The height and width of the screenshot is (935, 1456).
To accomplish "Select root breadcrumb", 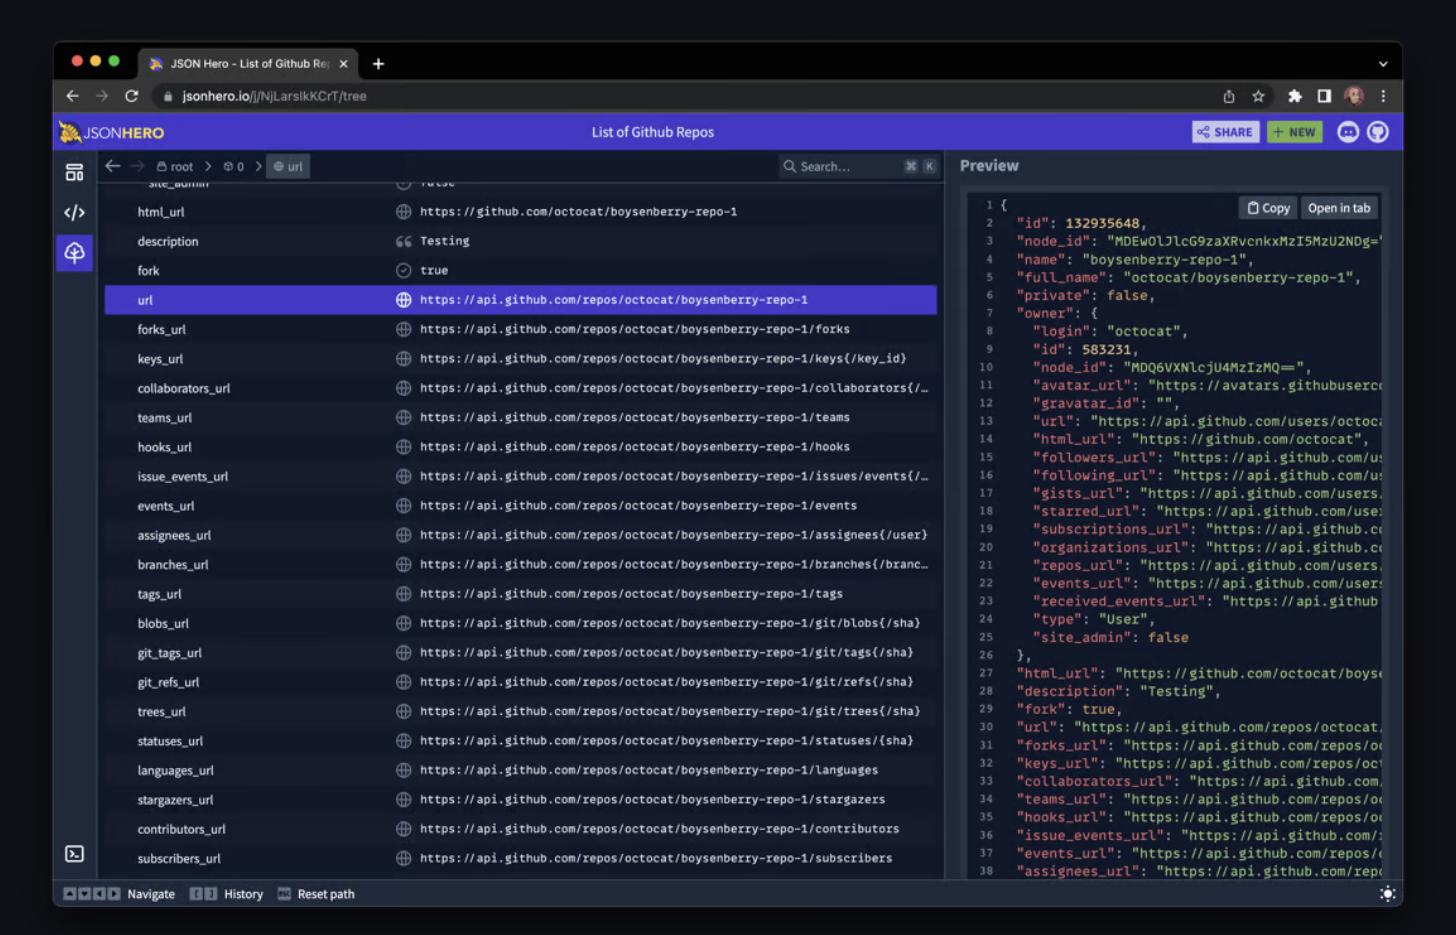I will point(175,167).
